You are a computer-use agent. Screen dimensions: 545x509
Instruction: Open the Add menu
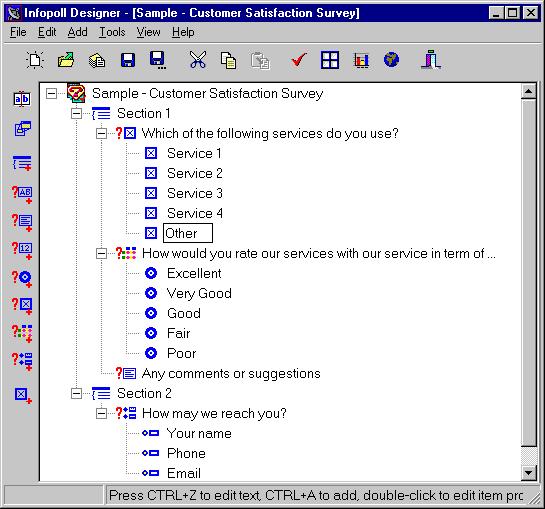[x=78, y=32]
